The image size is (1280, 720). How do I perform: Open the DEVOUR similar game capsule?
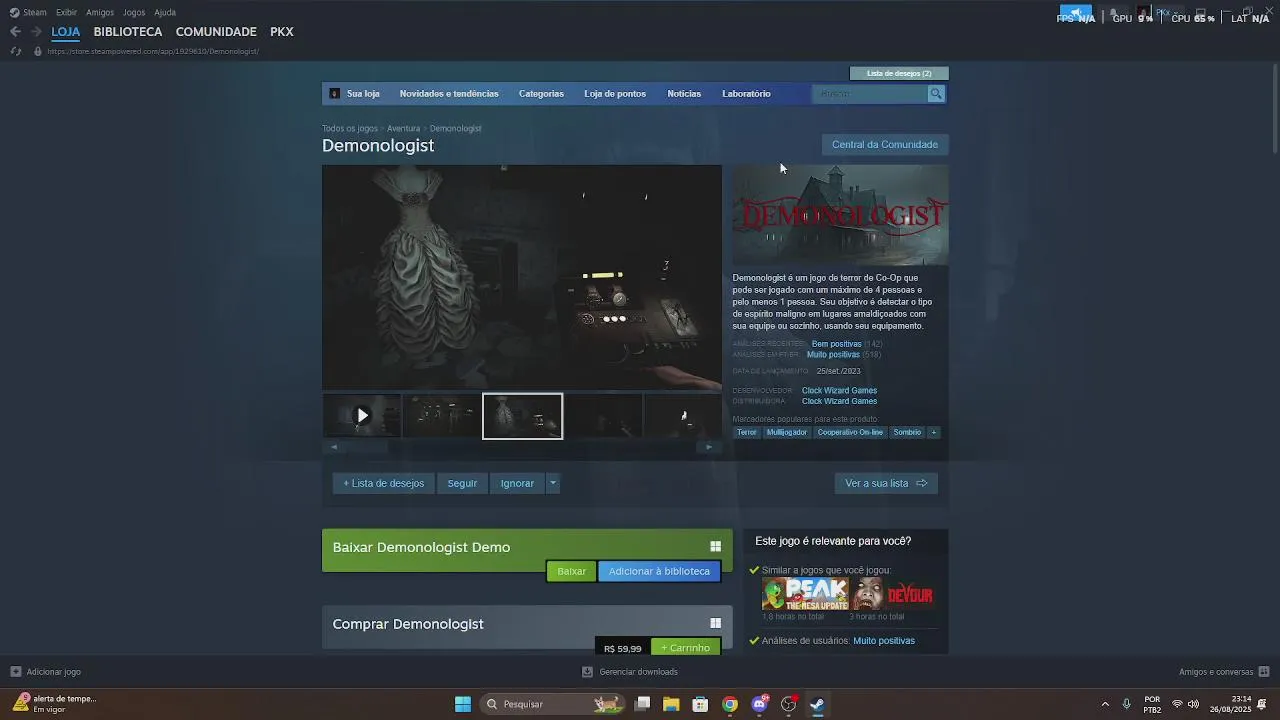click(892, 594)
